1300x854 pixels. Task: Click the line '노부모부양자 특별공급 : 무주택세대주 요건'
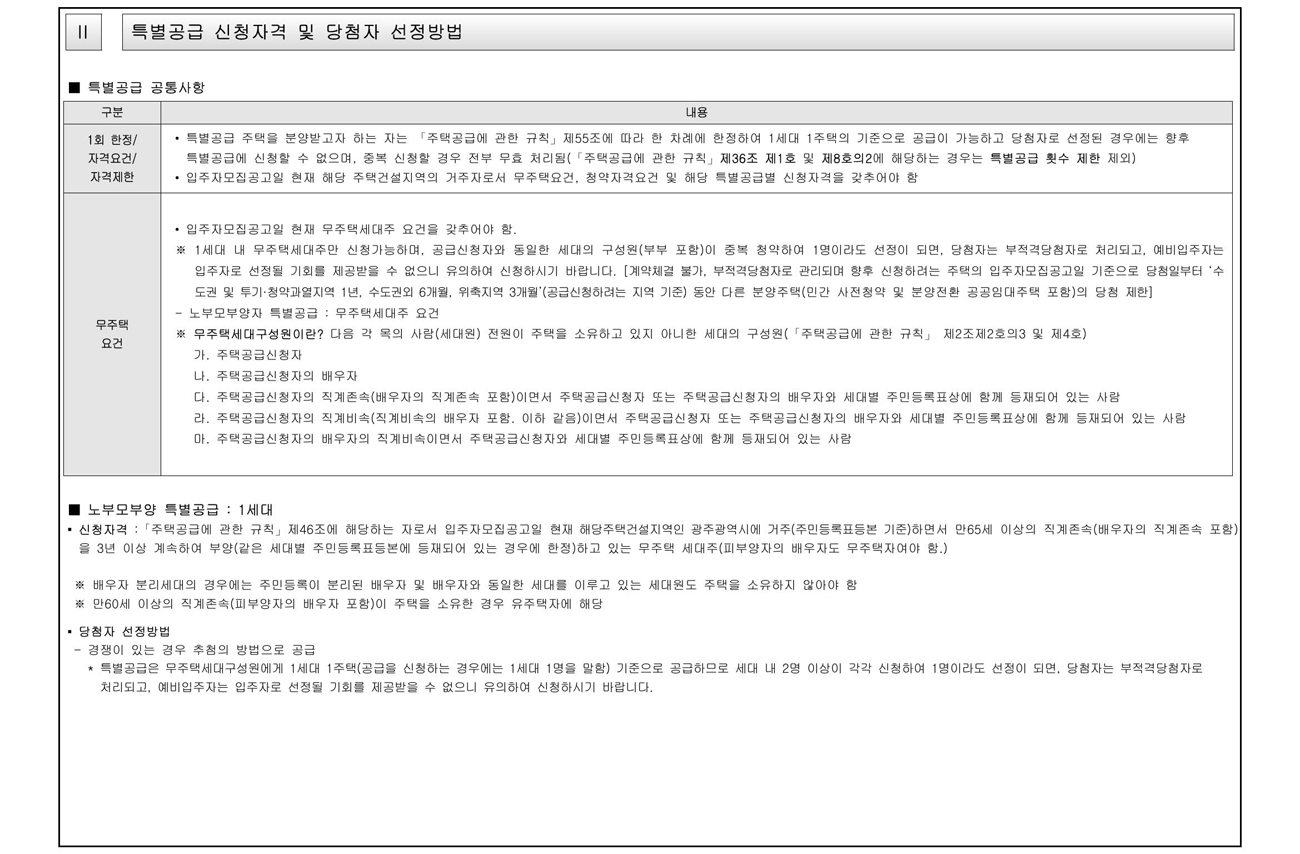tap(306, 313)
